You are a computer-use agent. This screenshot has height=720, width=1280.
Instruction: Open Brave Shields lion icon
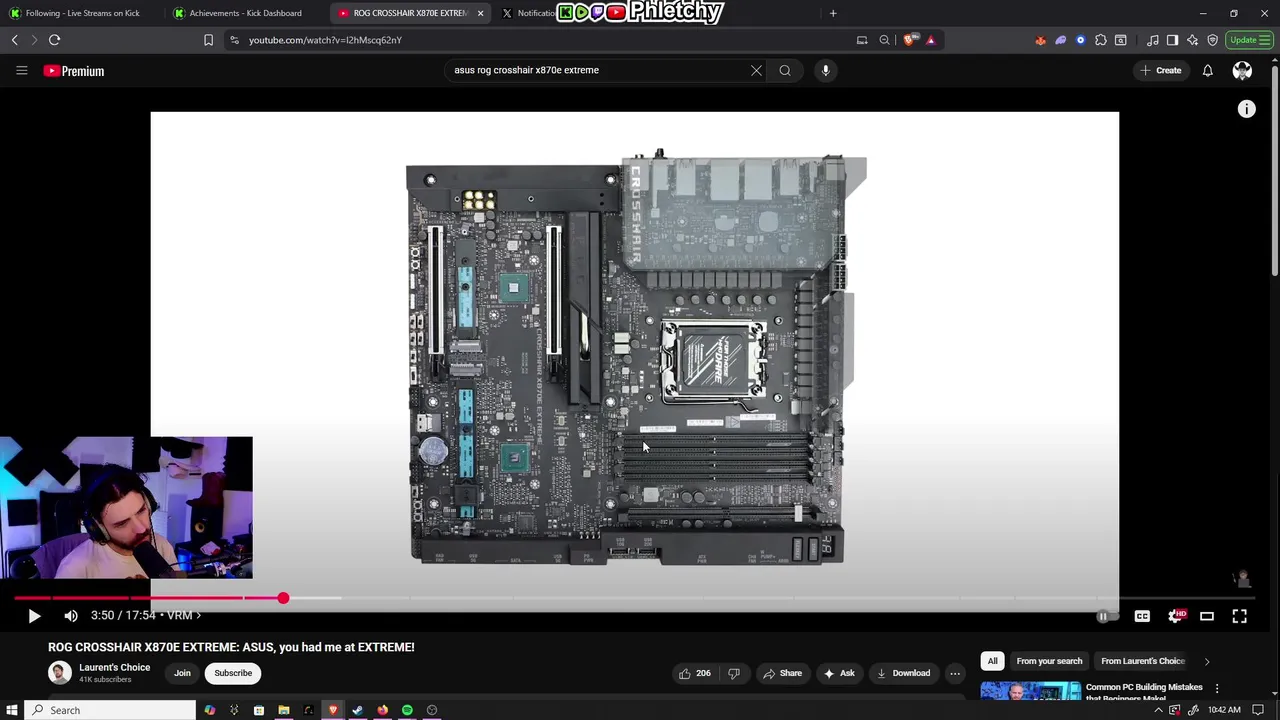909,40
